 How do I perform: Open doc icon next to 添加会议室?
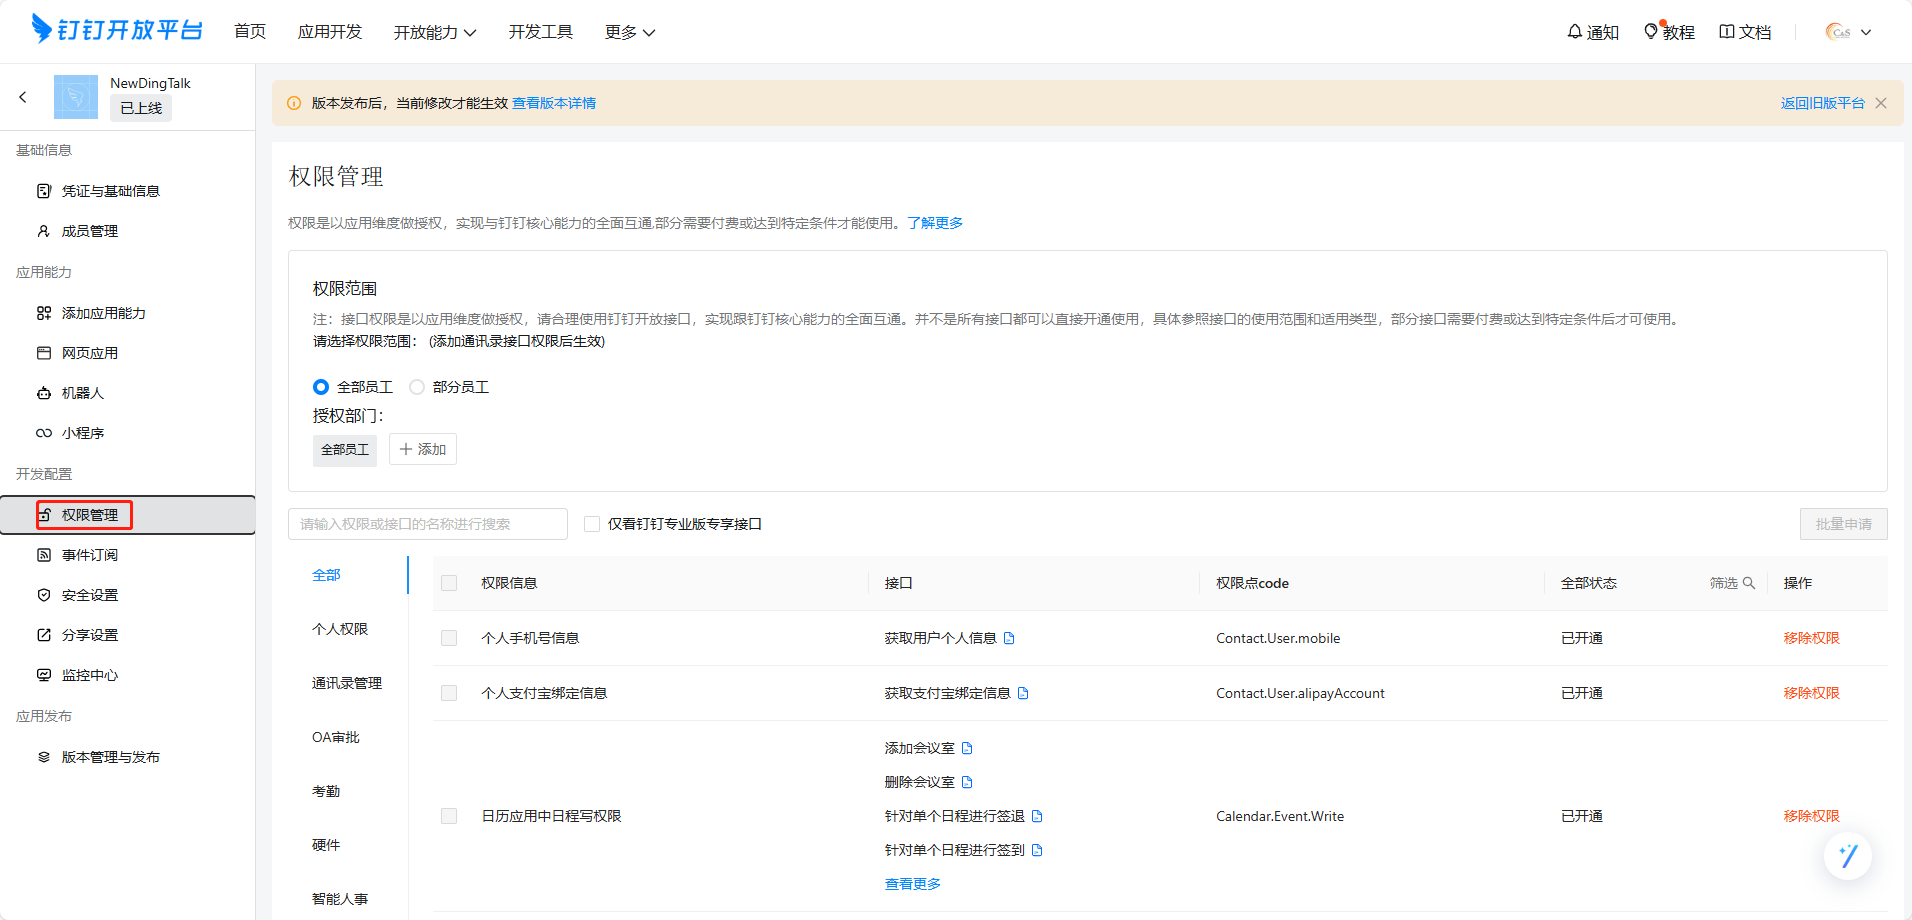pyautogui.click(x=967, y=748)
